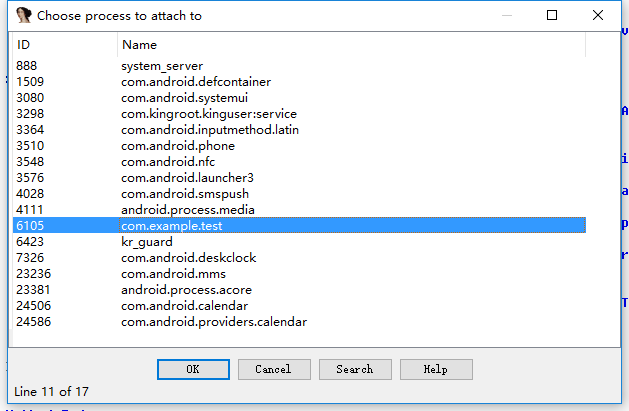Open Help for the attach dialog
Image resolution: width=629 pixels, height=411 pixels.
436,369
